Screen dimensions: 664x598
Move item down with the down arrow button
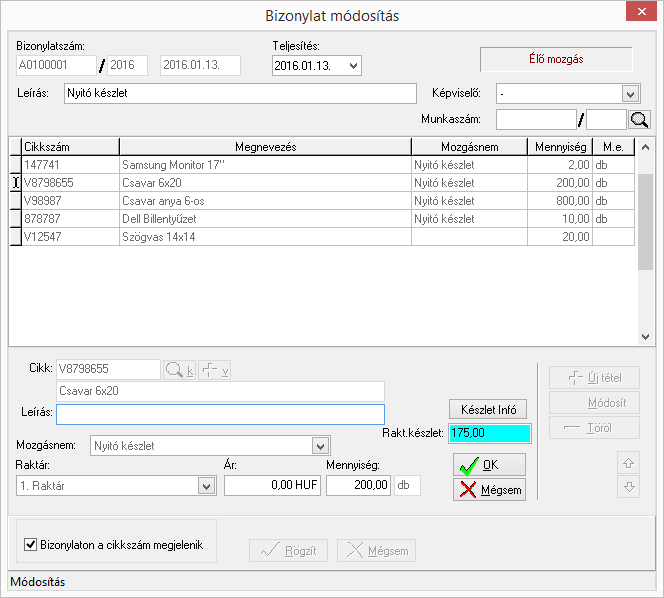(628, 487)
